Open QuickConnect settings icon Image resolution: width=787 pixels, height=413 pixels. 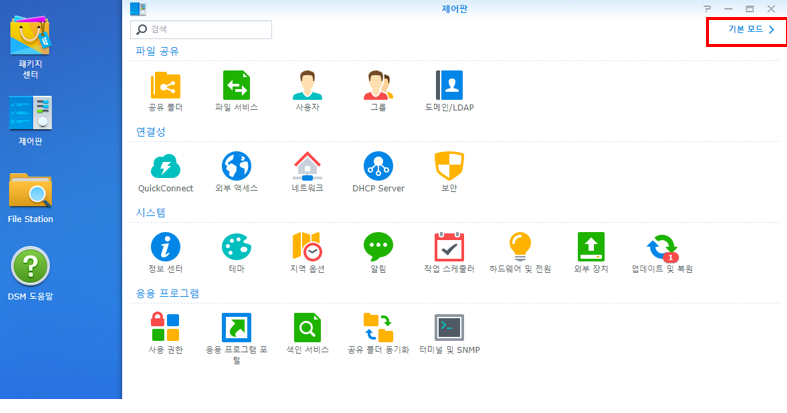(166, 166)
